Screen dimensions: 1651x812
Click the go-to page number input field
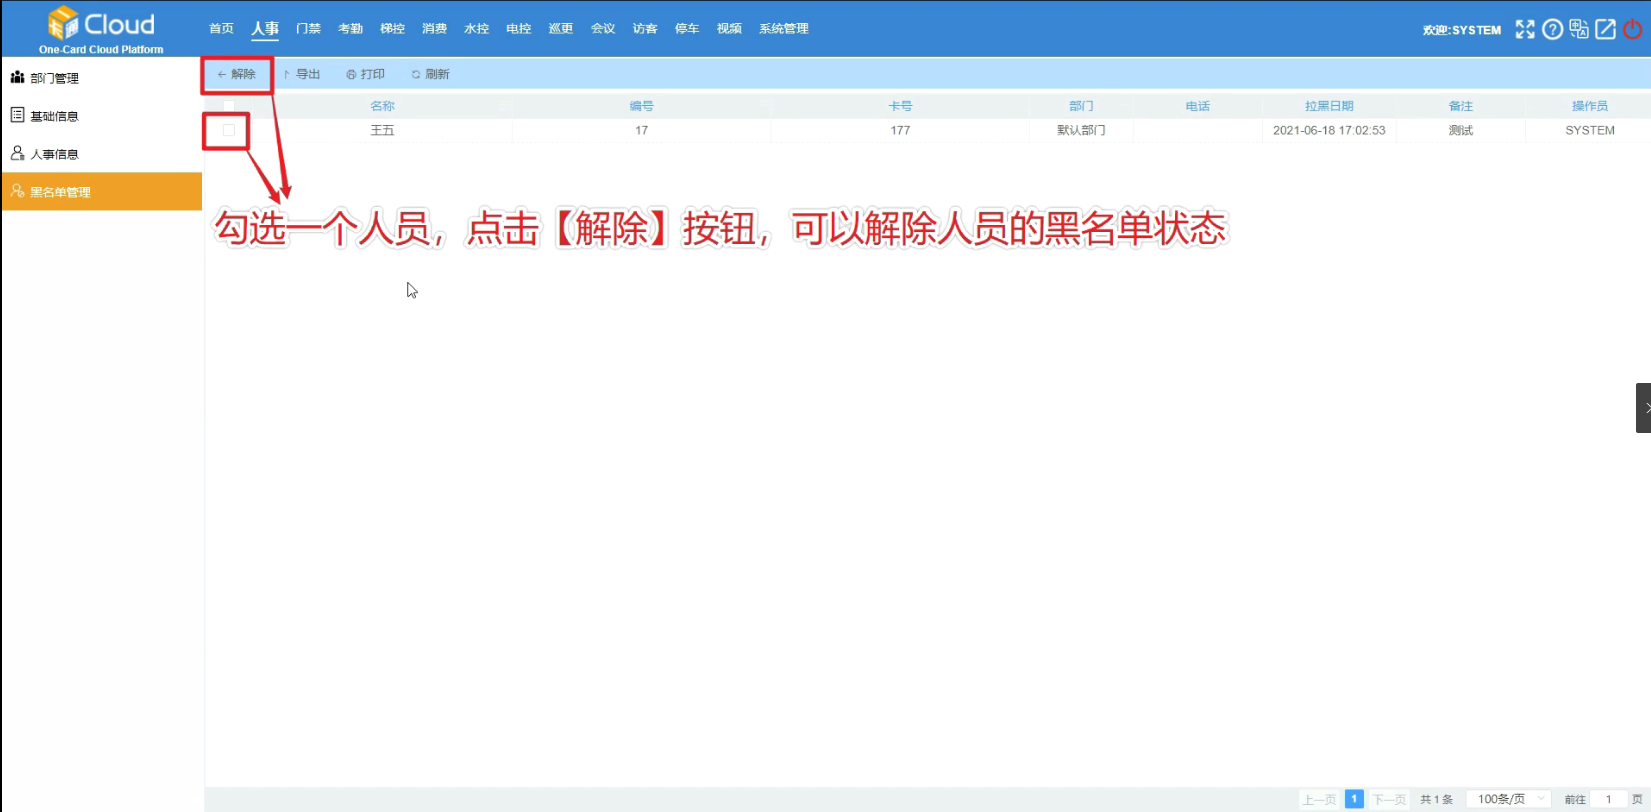(1608, 799)
